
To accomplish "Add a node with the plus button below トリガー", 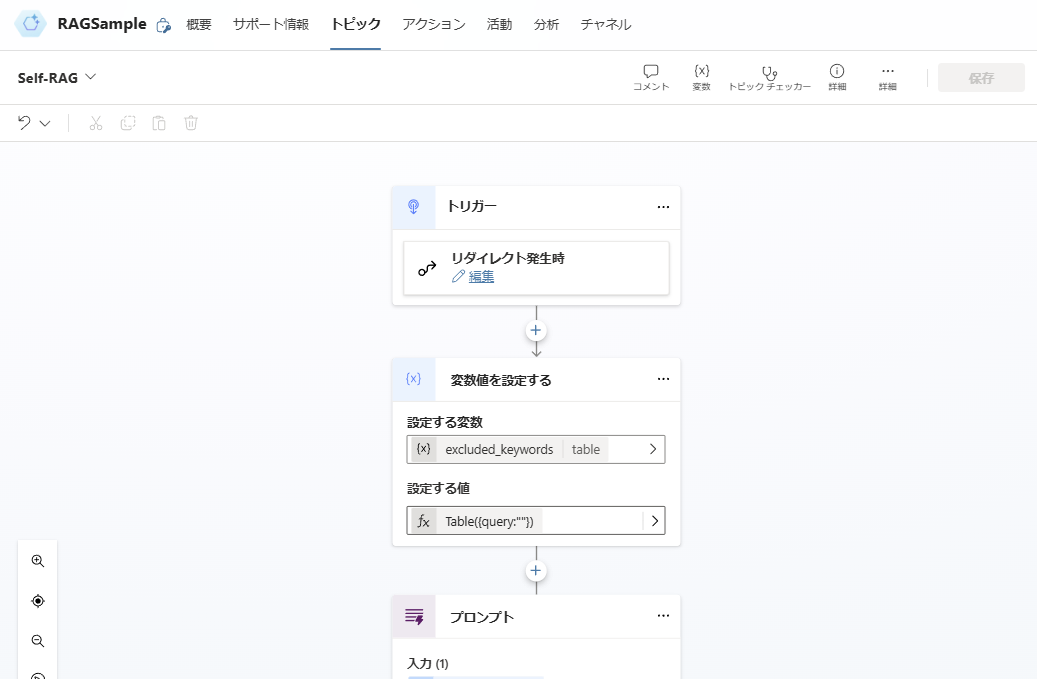I will 536,330.
